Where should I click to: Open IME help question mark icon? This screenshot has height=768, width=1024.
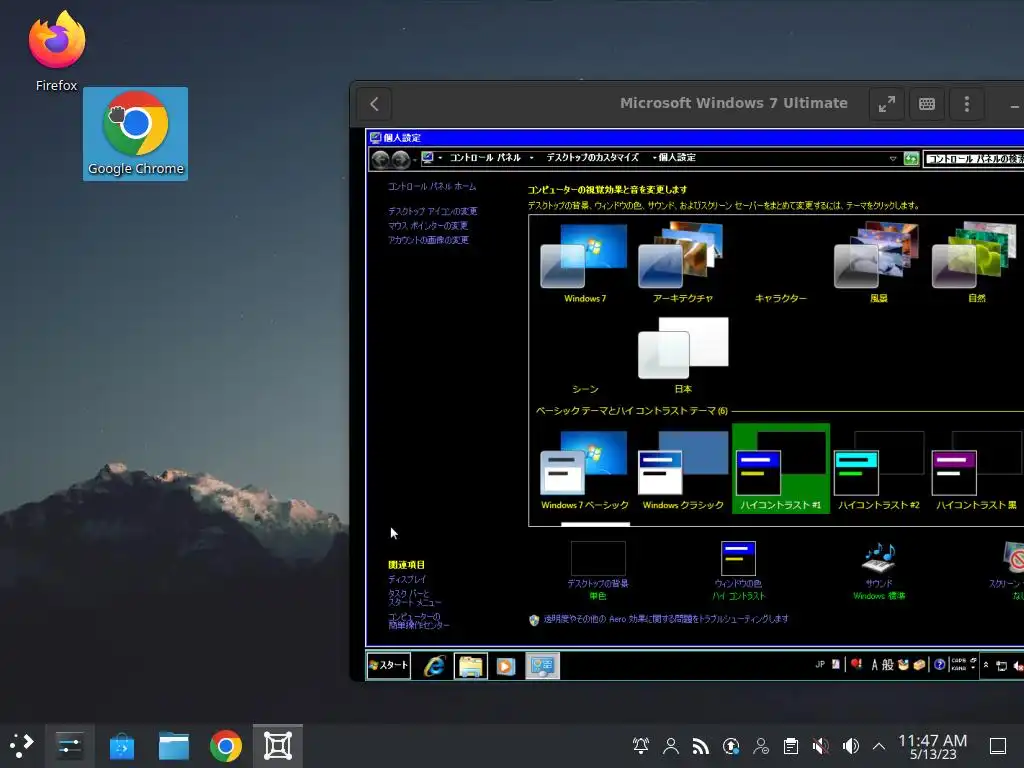(x=939, y=665)
